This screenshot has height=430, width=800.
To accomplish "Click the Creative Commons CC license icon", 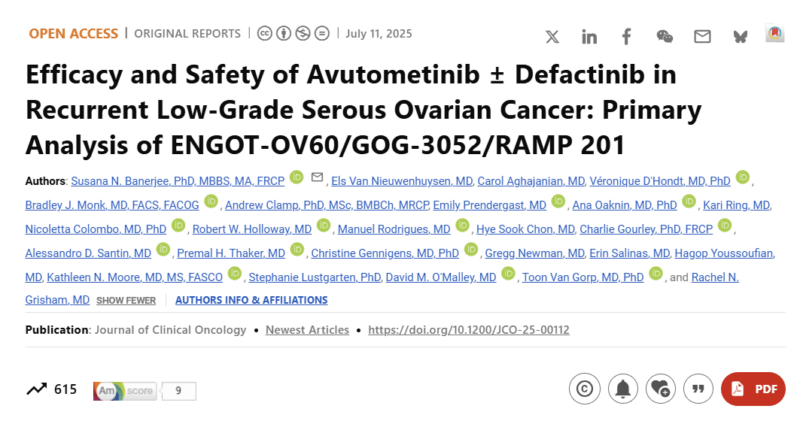I will (x=264, y=34).
